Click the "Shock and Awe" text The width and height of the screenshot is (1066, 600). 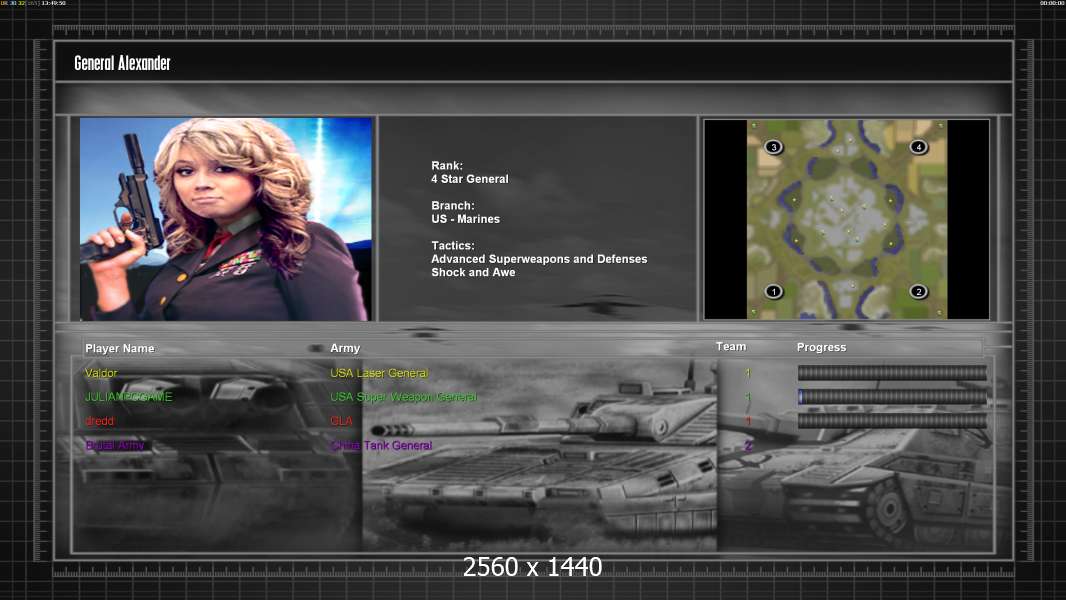click(473, 272)
